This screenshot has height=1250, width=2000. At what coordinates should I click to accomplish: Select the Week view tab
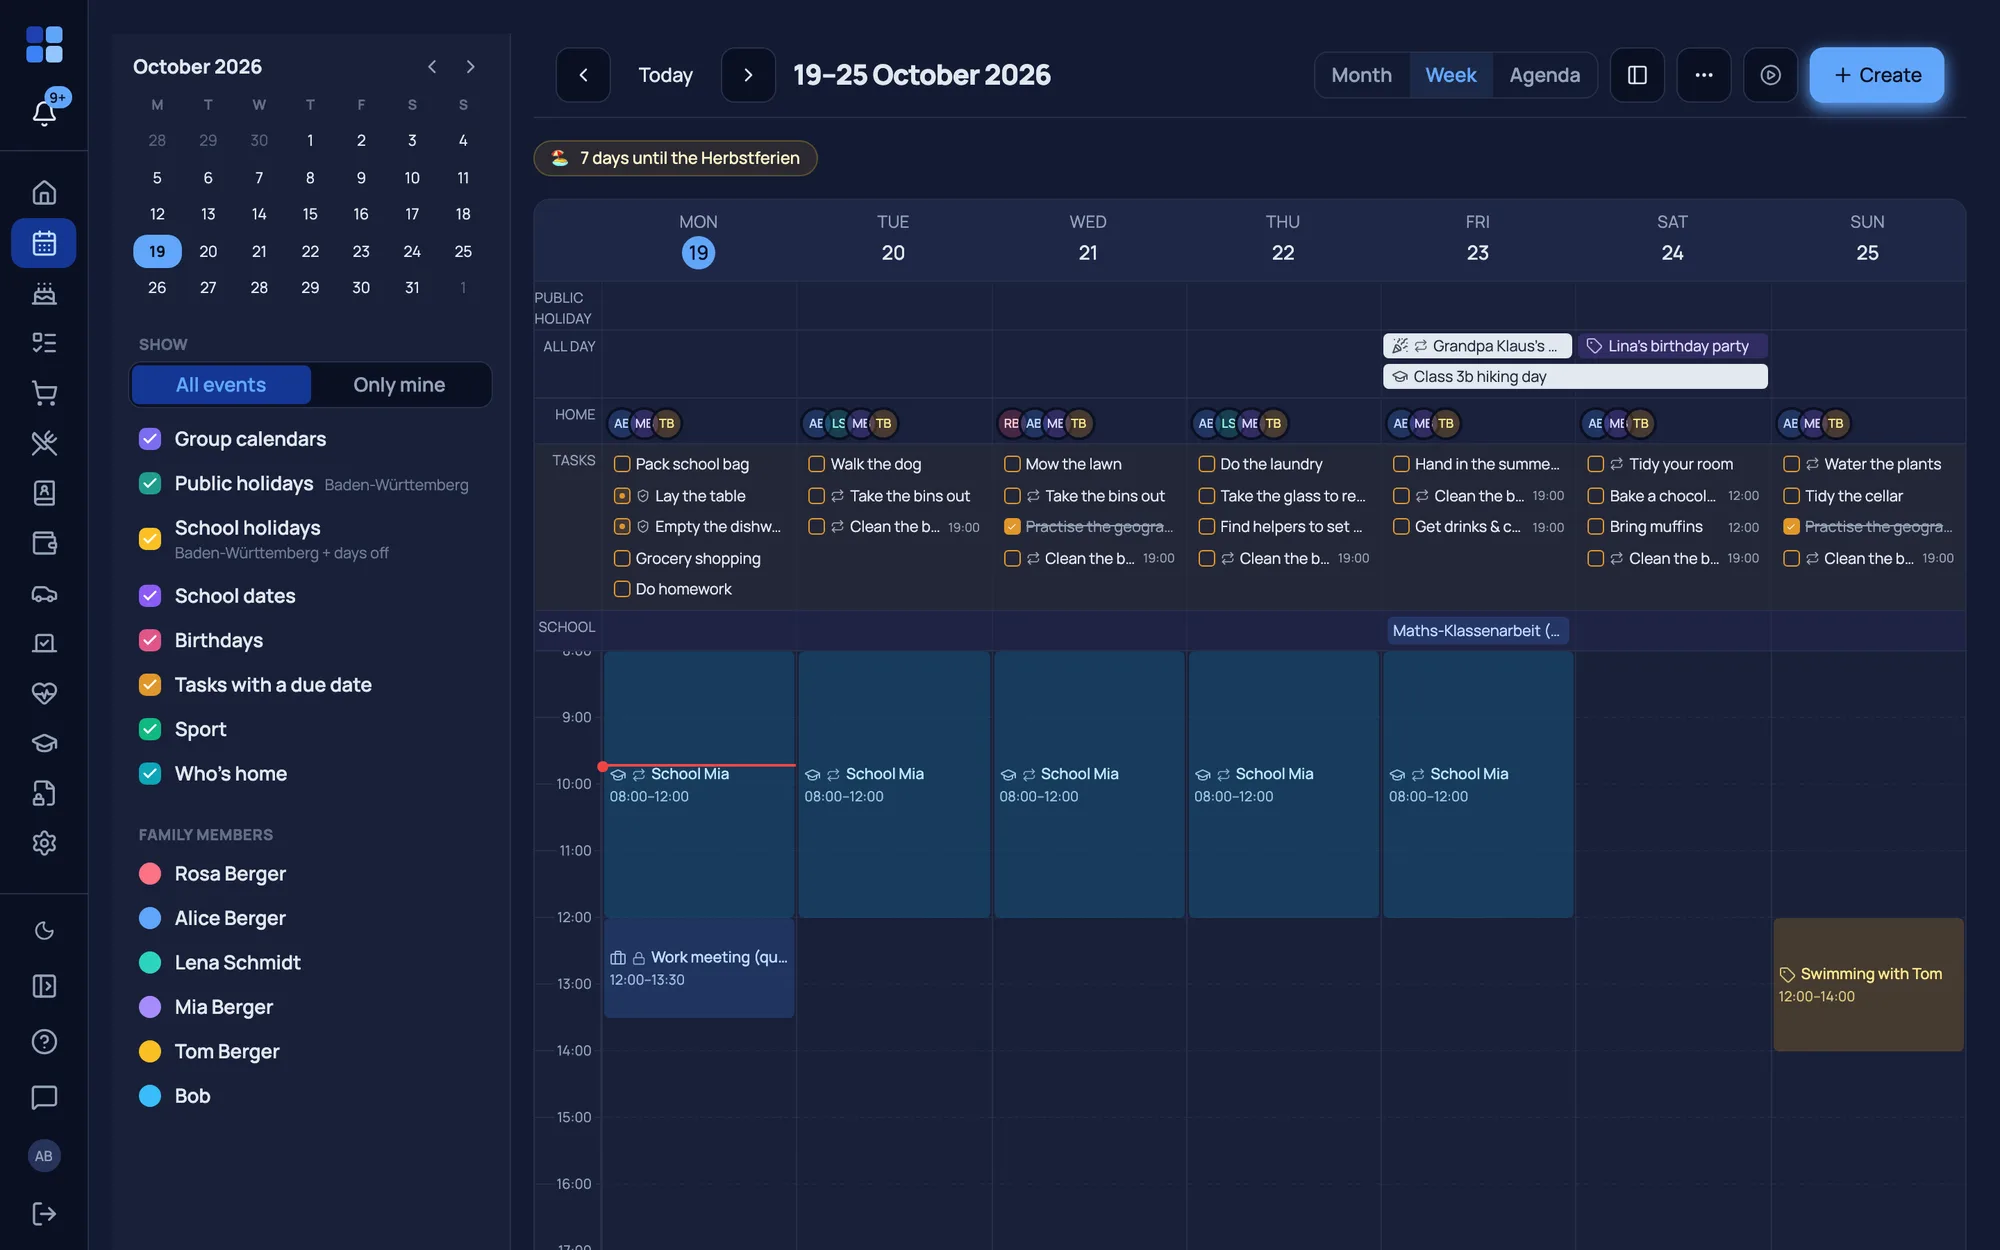[x=1451, y=75]
